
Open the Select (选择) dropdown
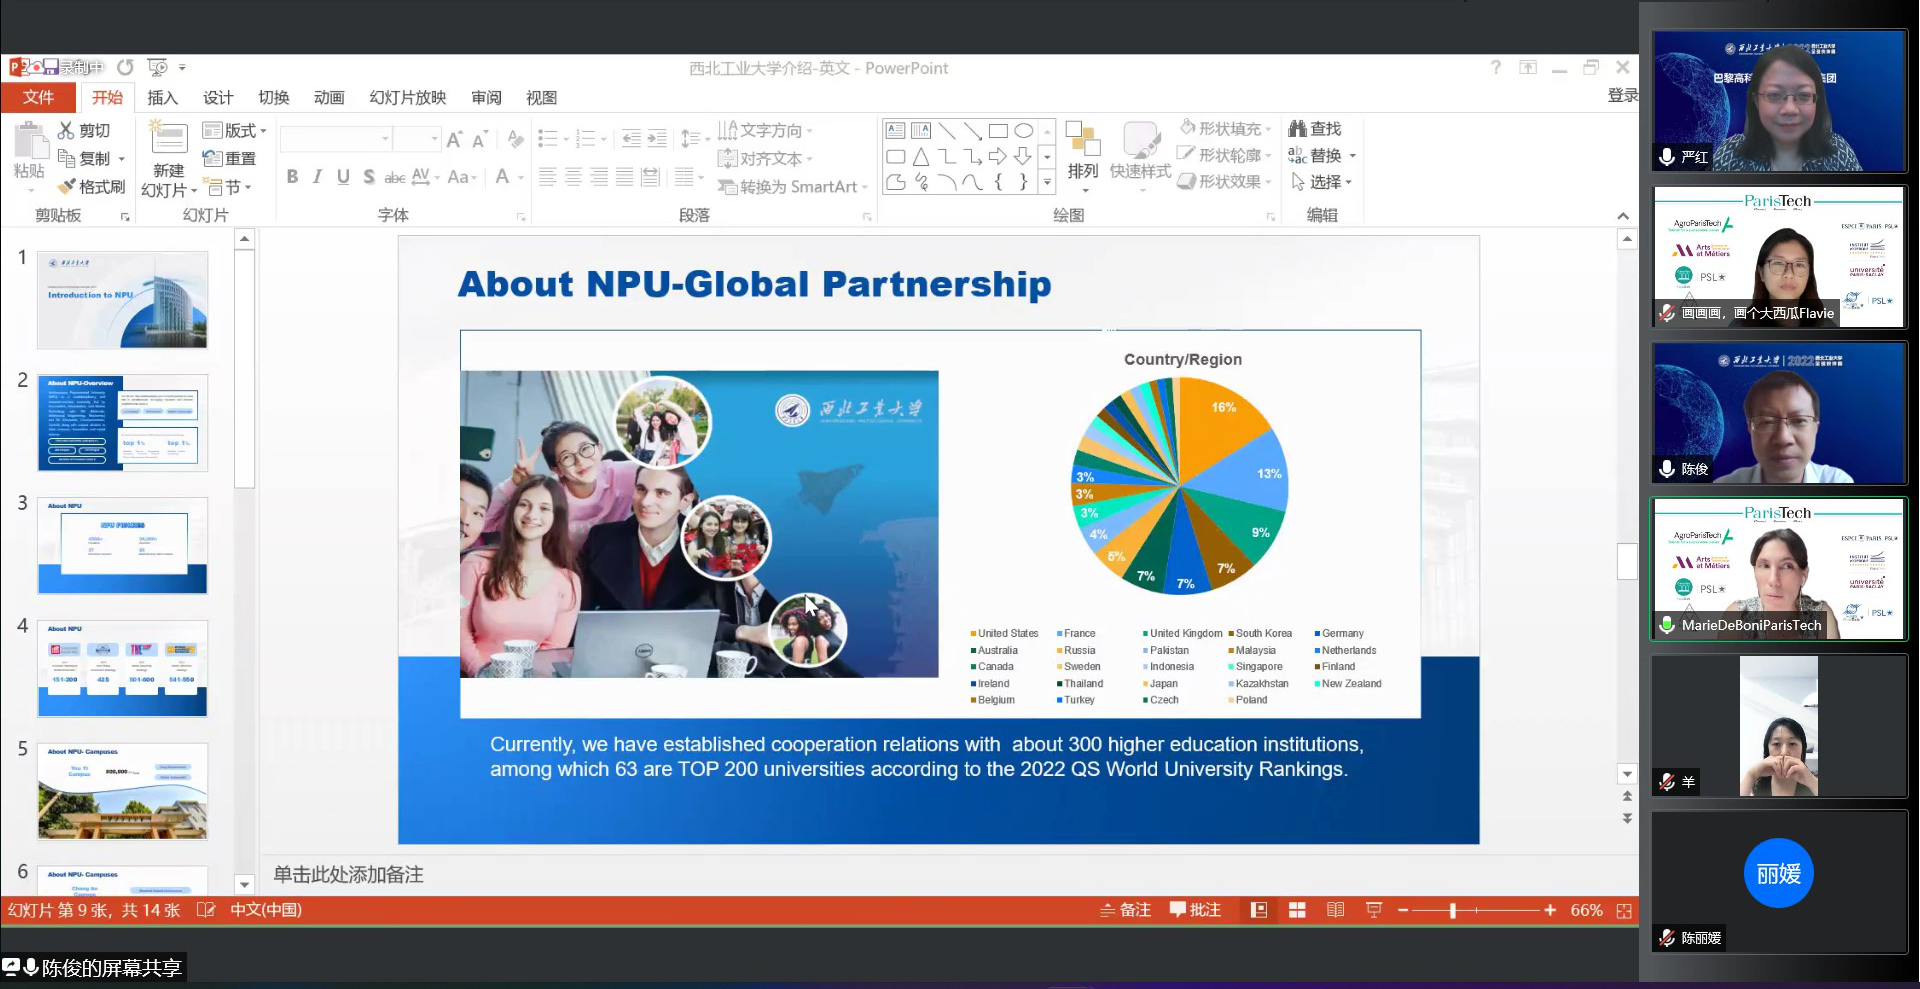tap(1322, 182)
